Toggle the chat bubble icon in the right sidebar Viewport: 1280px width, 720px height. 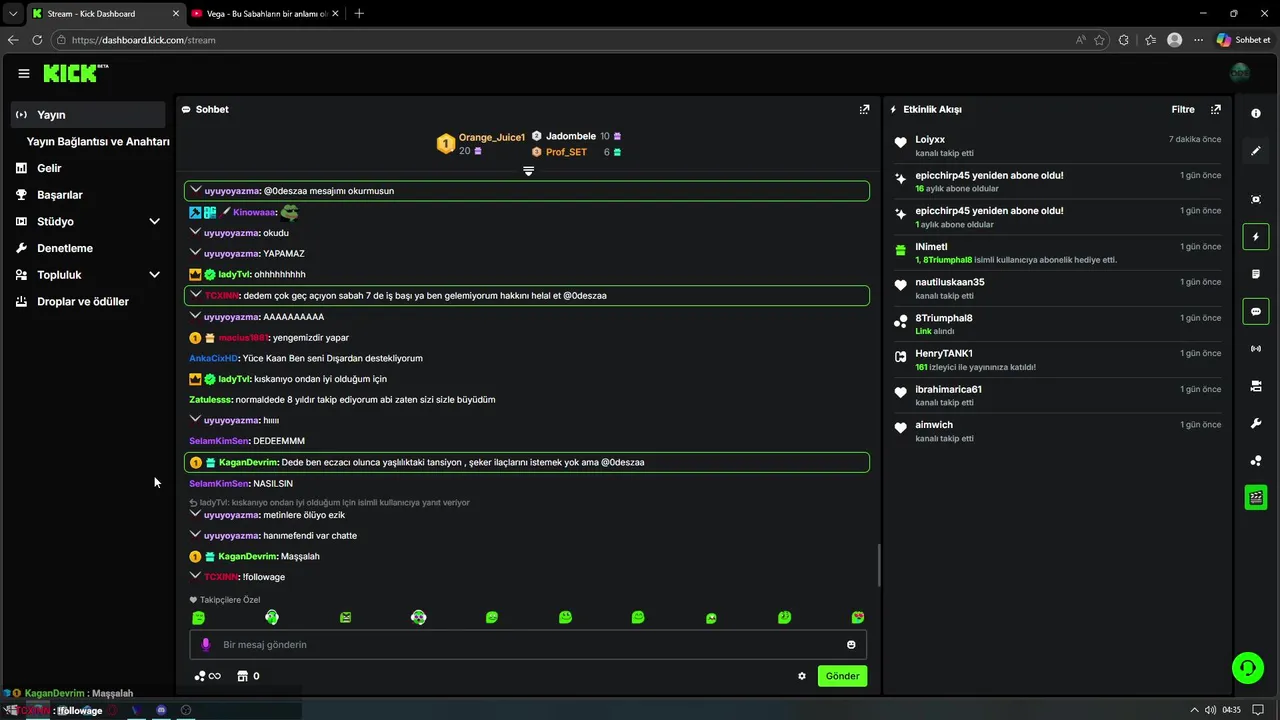[x=1256, y=311]
